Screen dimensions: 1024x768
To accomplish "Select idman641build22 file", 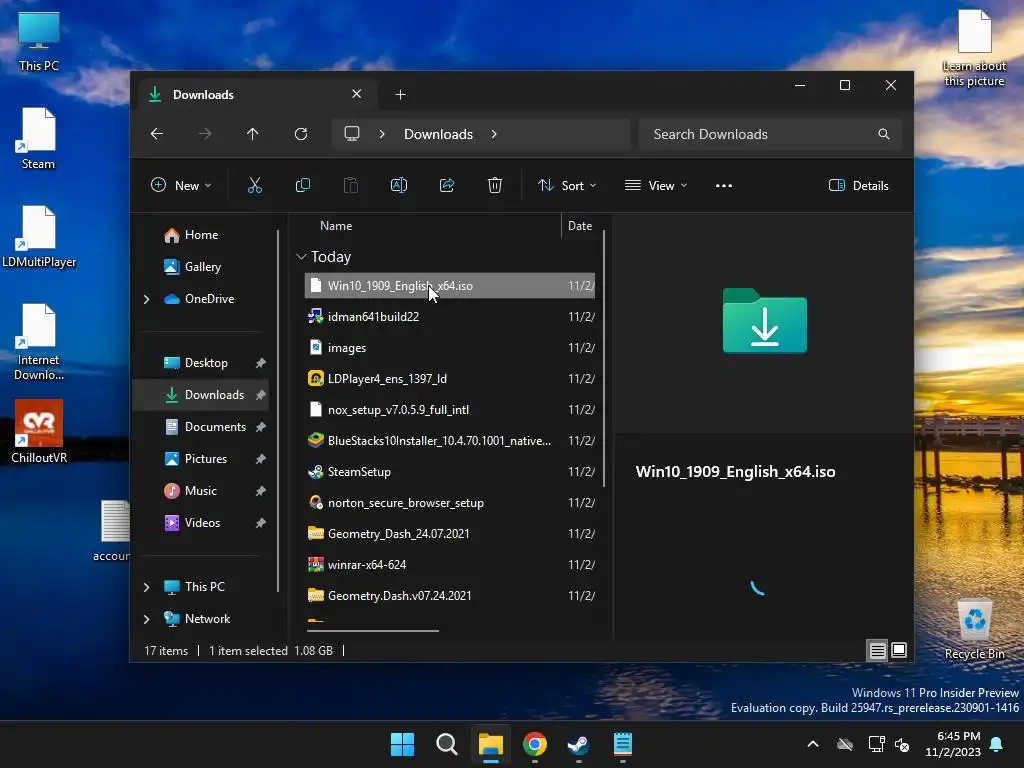I will pos(450,317).
